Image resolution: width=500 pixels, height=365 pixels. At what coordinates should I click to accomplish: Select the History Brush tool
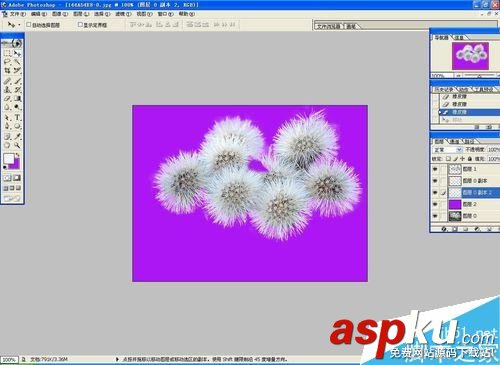(x=17, y=90)
